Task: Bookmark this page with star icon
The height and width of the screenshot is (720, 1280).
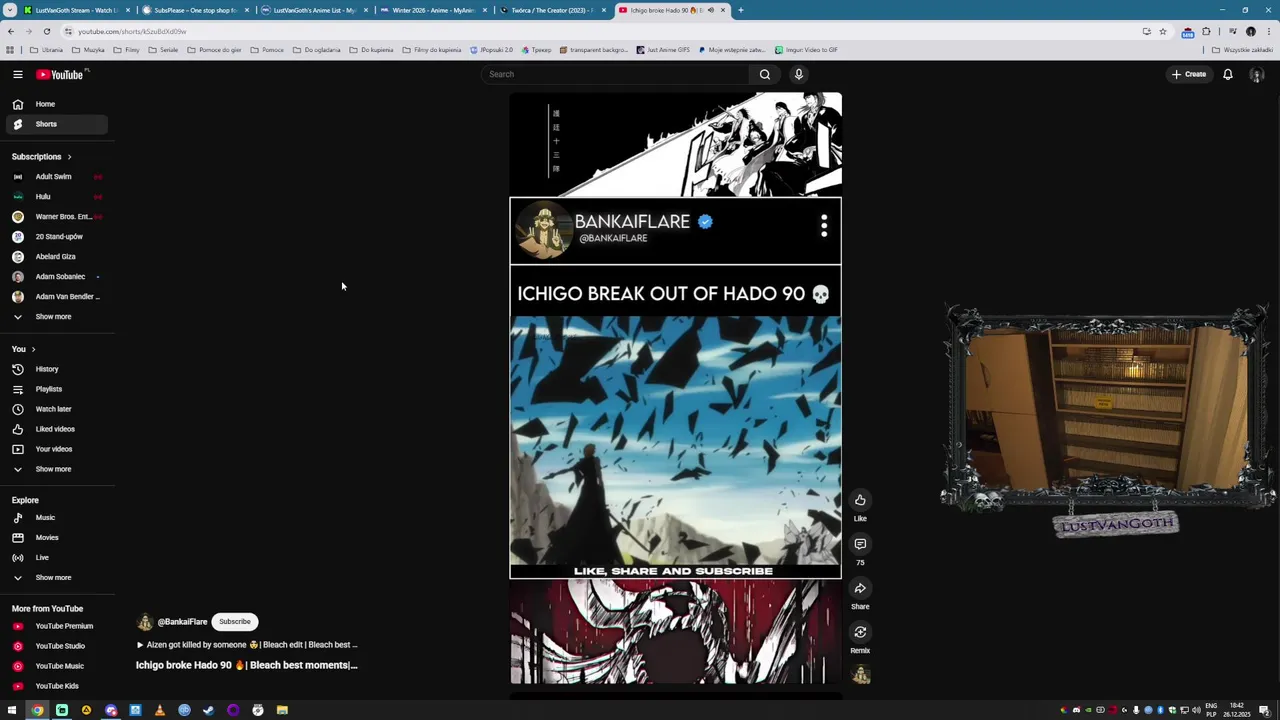Action: (x=1162, y=31)
